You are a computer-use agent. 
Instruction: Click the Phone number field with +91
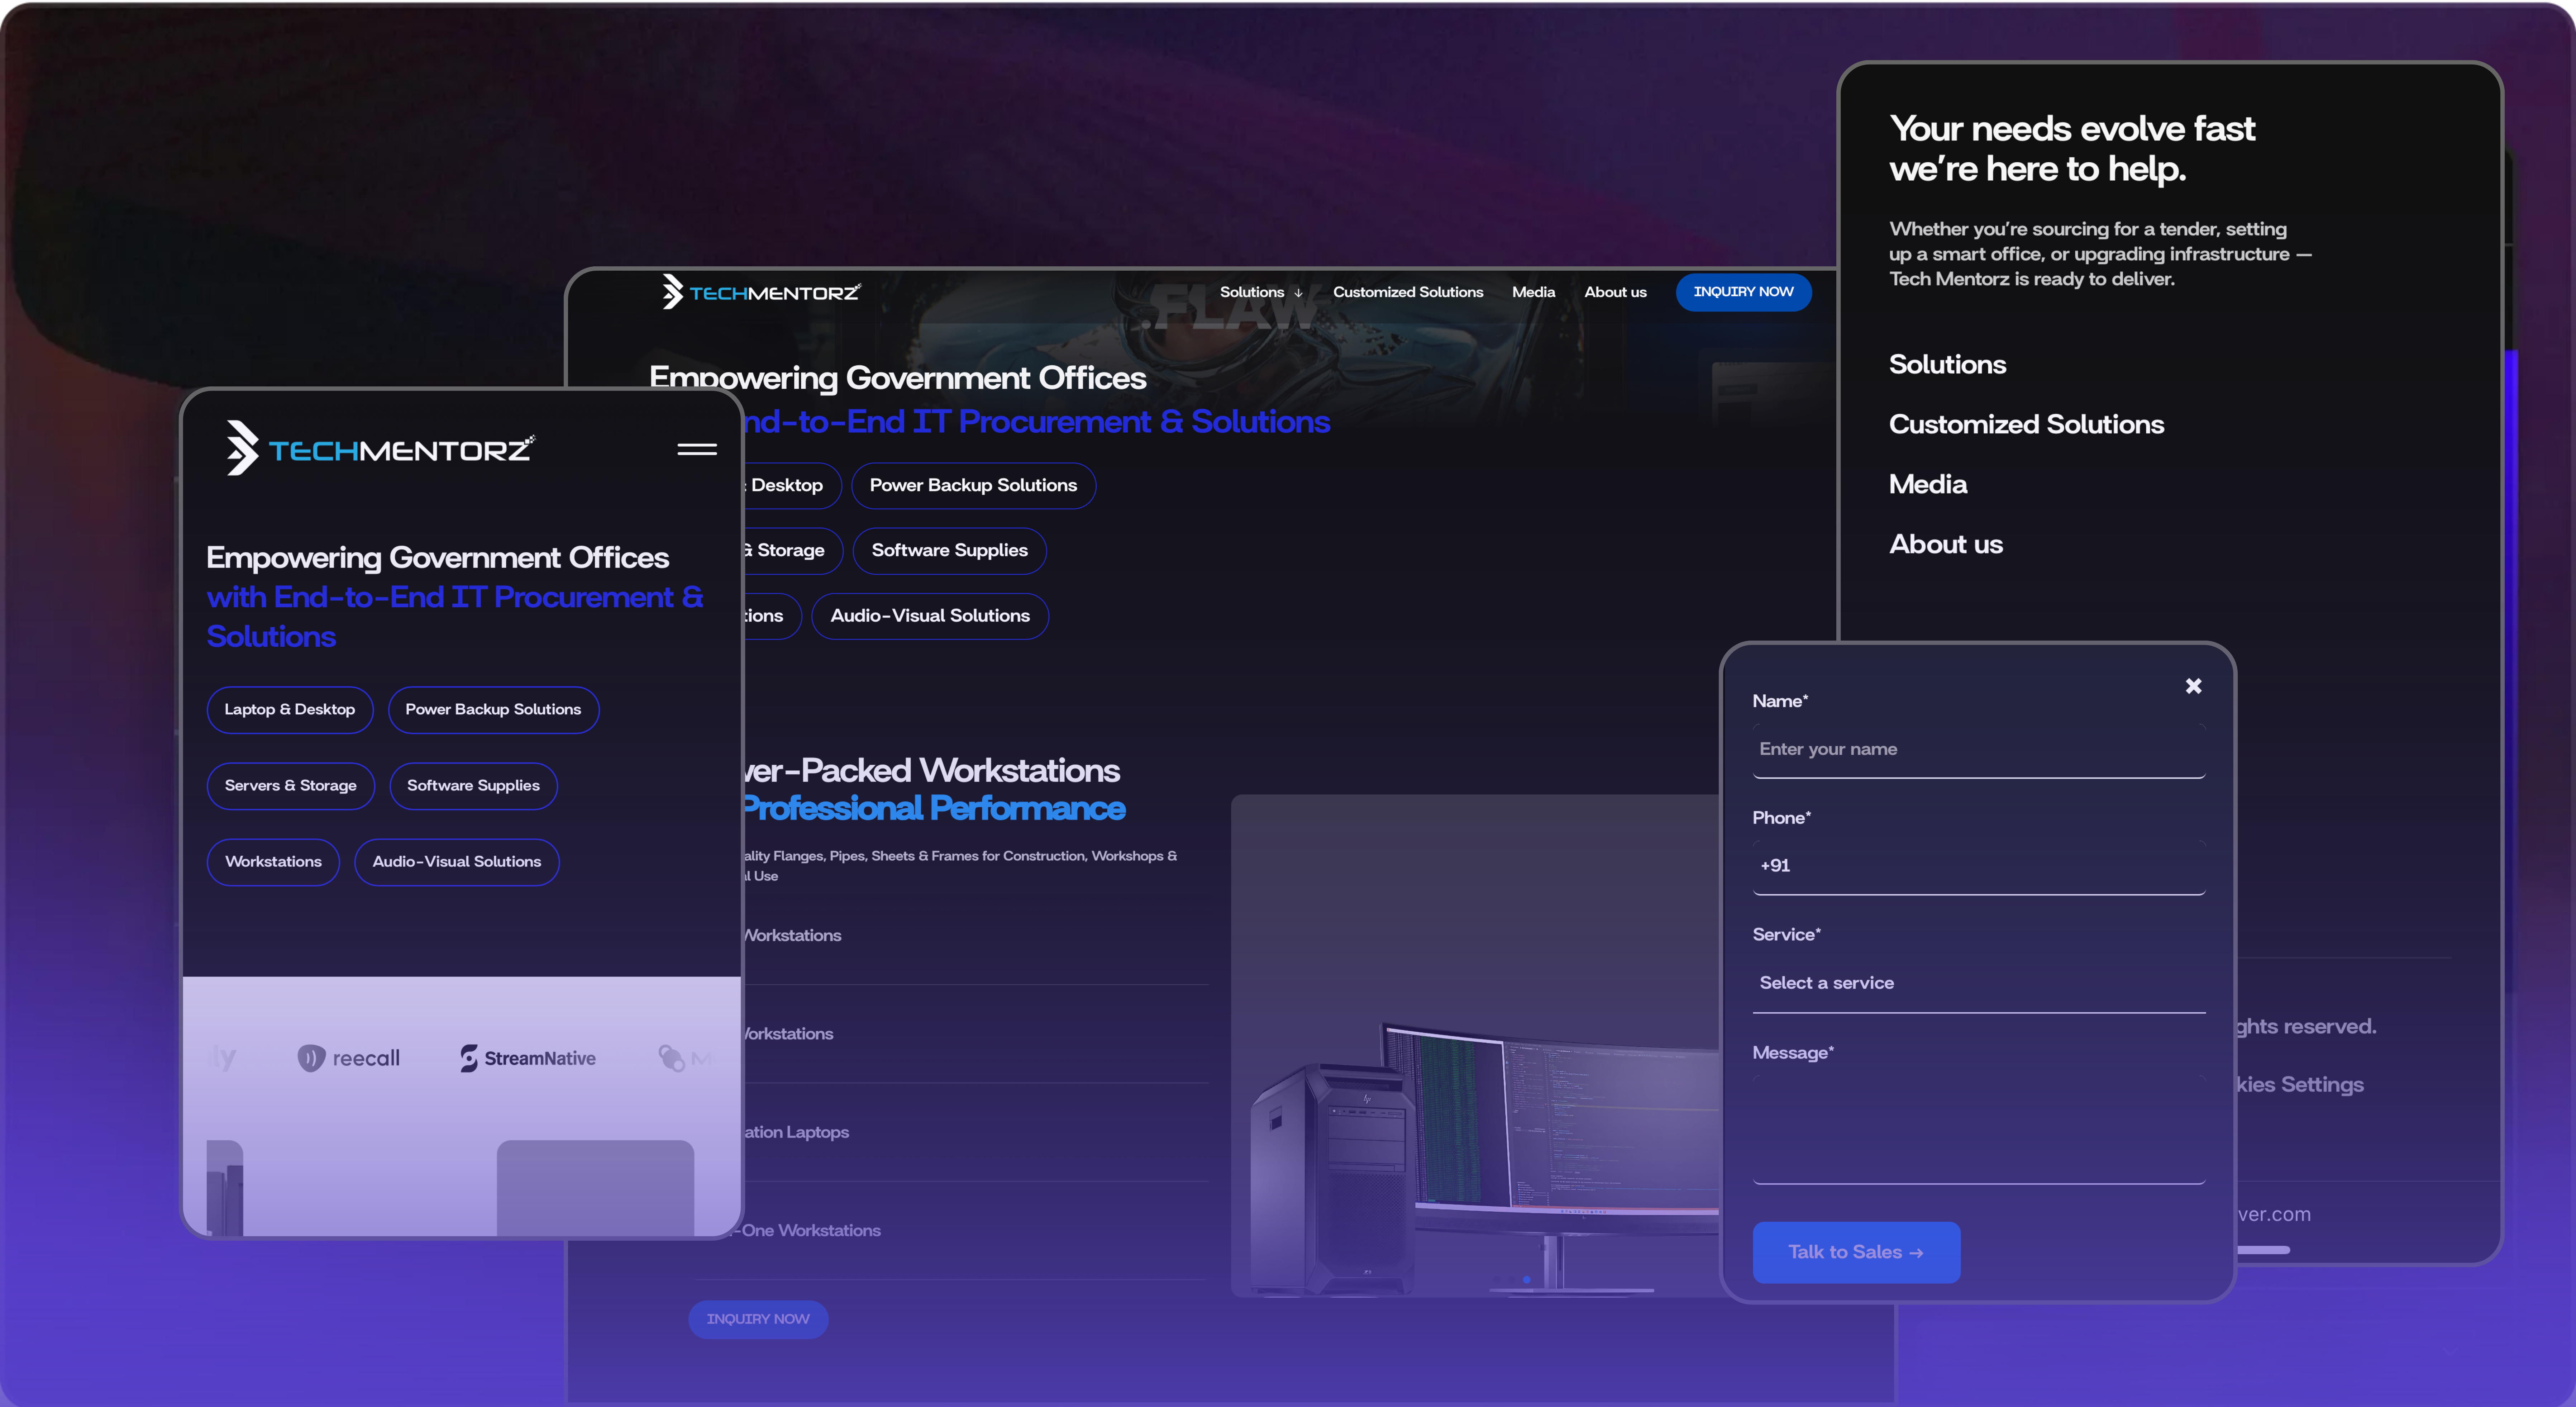point(1978,866)
